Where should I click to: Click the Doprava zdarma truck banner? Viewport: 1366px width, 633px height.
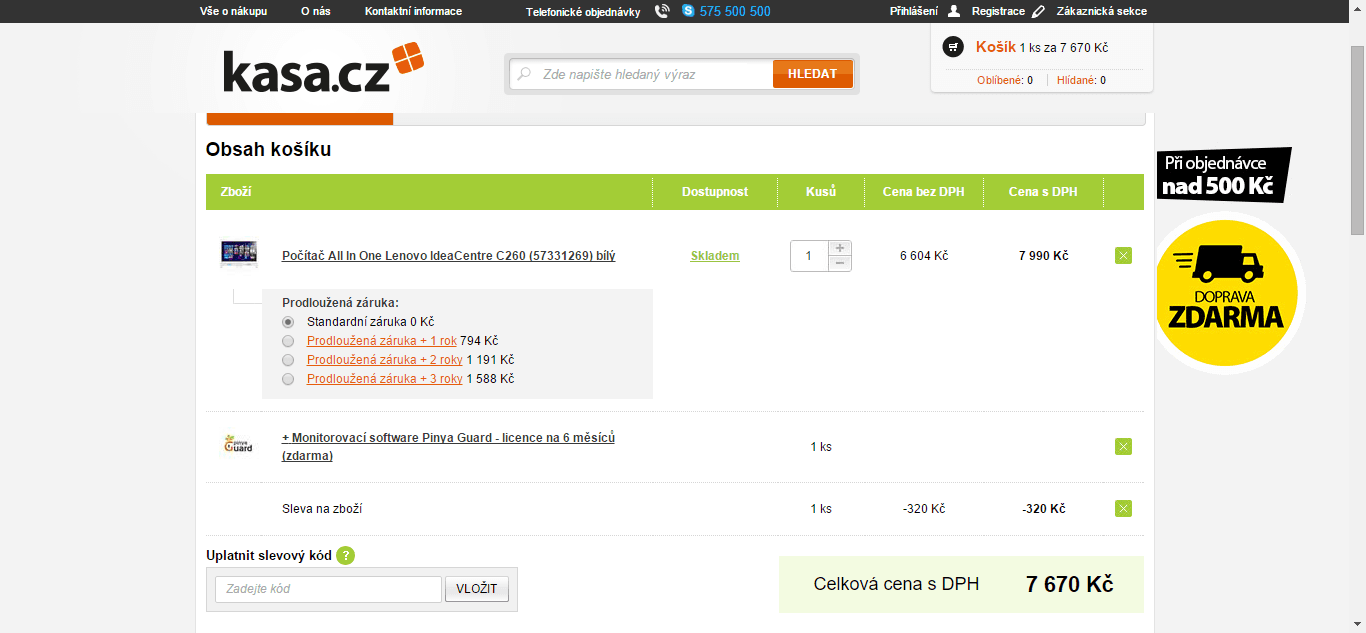[1227, 293]
